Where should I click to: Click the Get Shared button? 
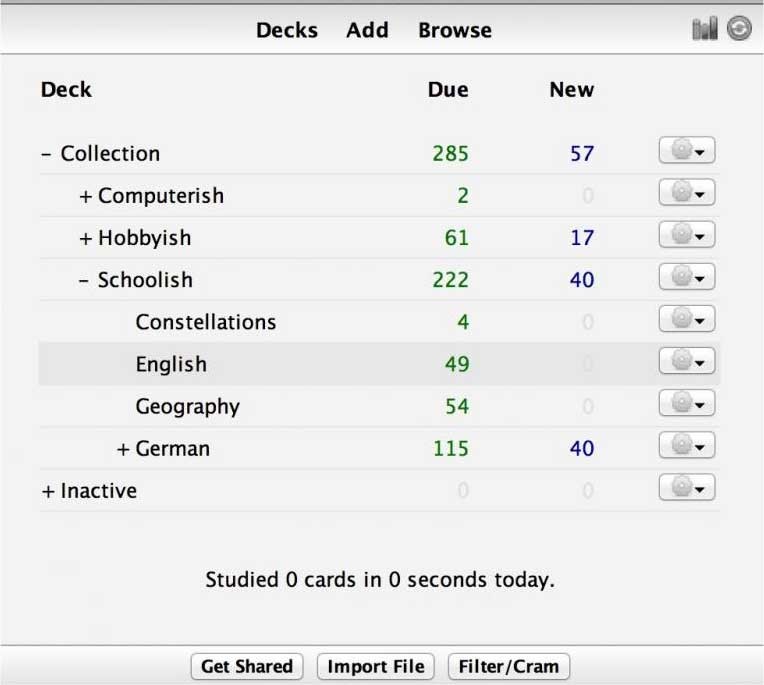247,667
